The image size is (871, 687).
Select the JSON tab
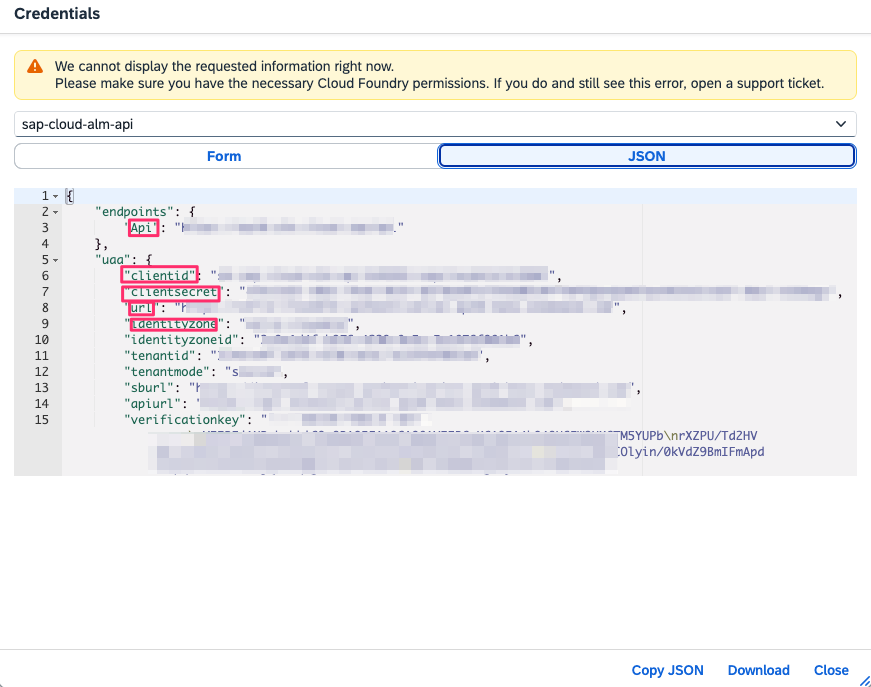646,156
